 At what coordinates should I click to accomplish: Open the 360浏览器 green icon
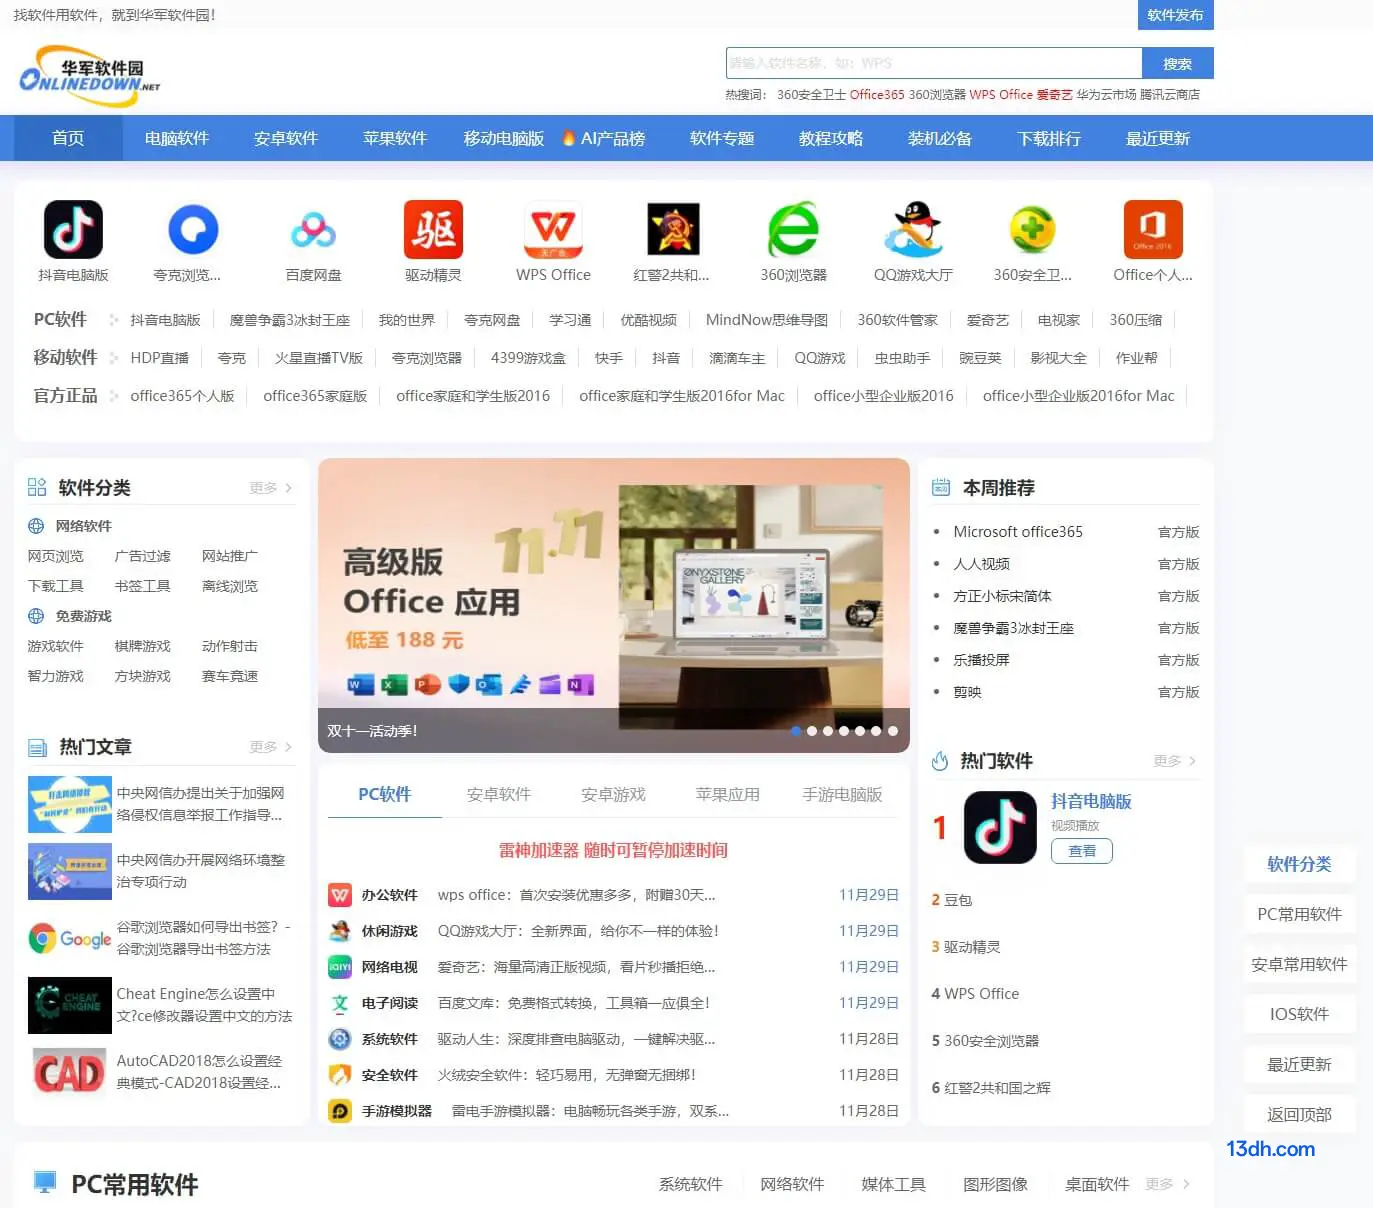tap(793, 229)
